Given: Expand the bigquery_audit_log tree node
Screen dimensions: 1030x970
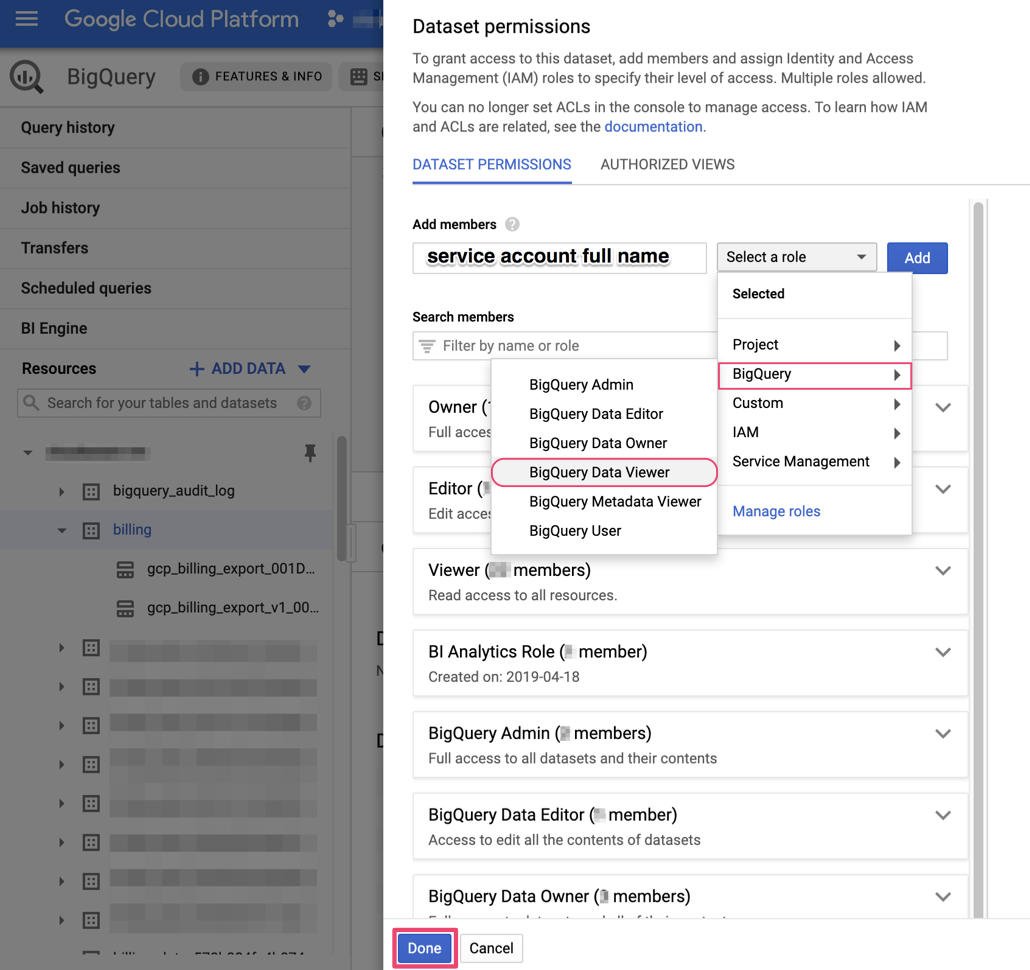Looking at the screenshot, I should tap(62, 491).
